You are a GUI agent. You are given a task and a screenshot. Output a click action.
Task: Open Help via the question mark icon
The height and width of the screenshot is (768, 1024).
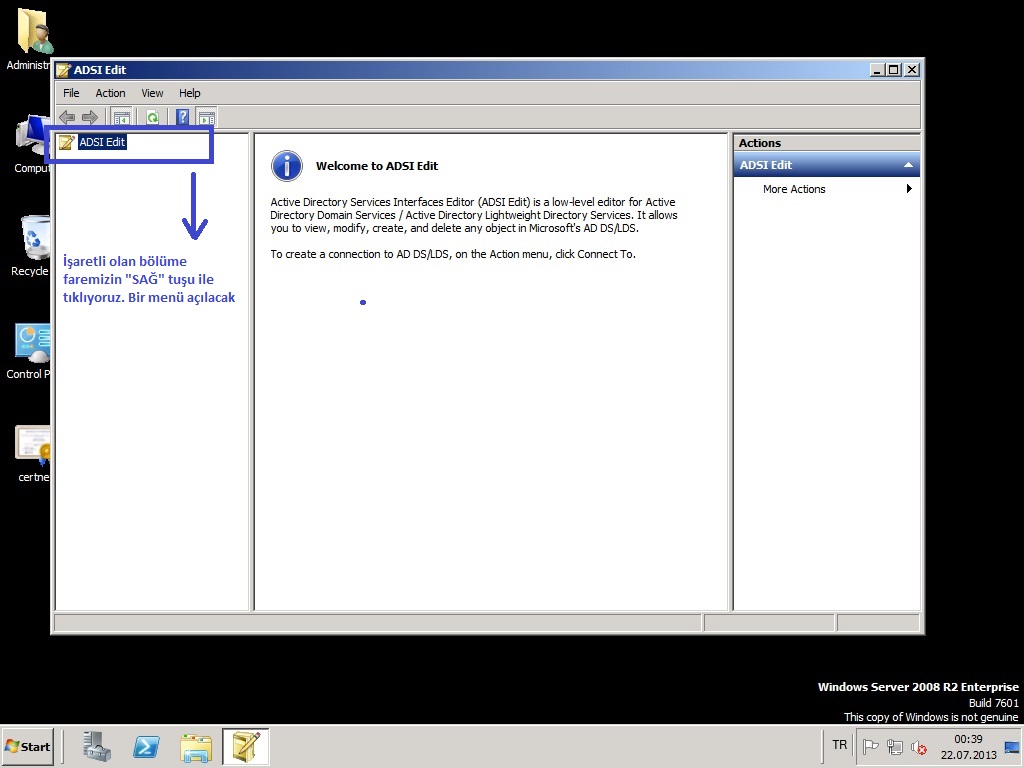point(183,118)
